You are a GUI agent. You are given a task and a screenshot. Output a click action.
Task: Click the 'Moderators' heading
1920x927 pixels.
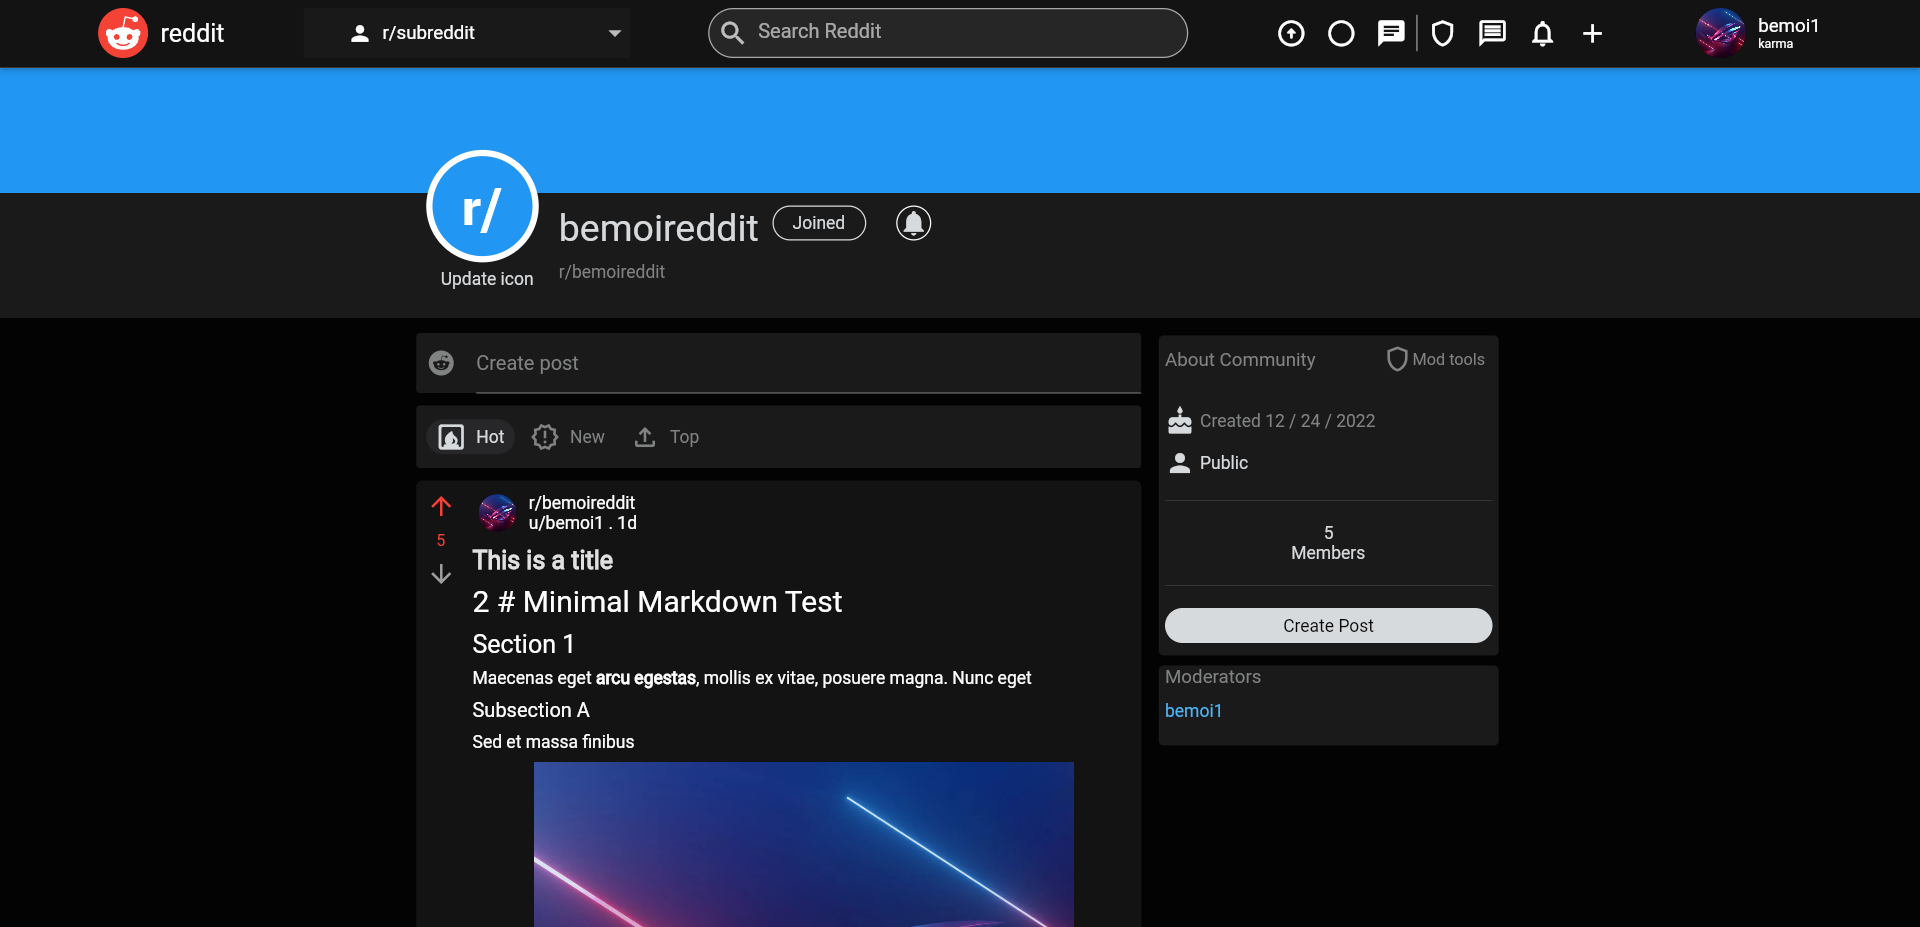click(1213, 677)
